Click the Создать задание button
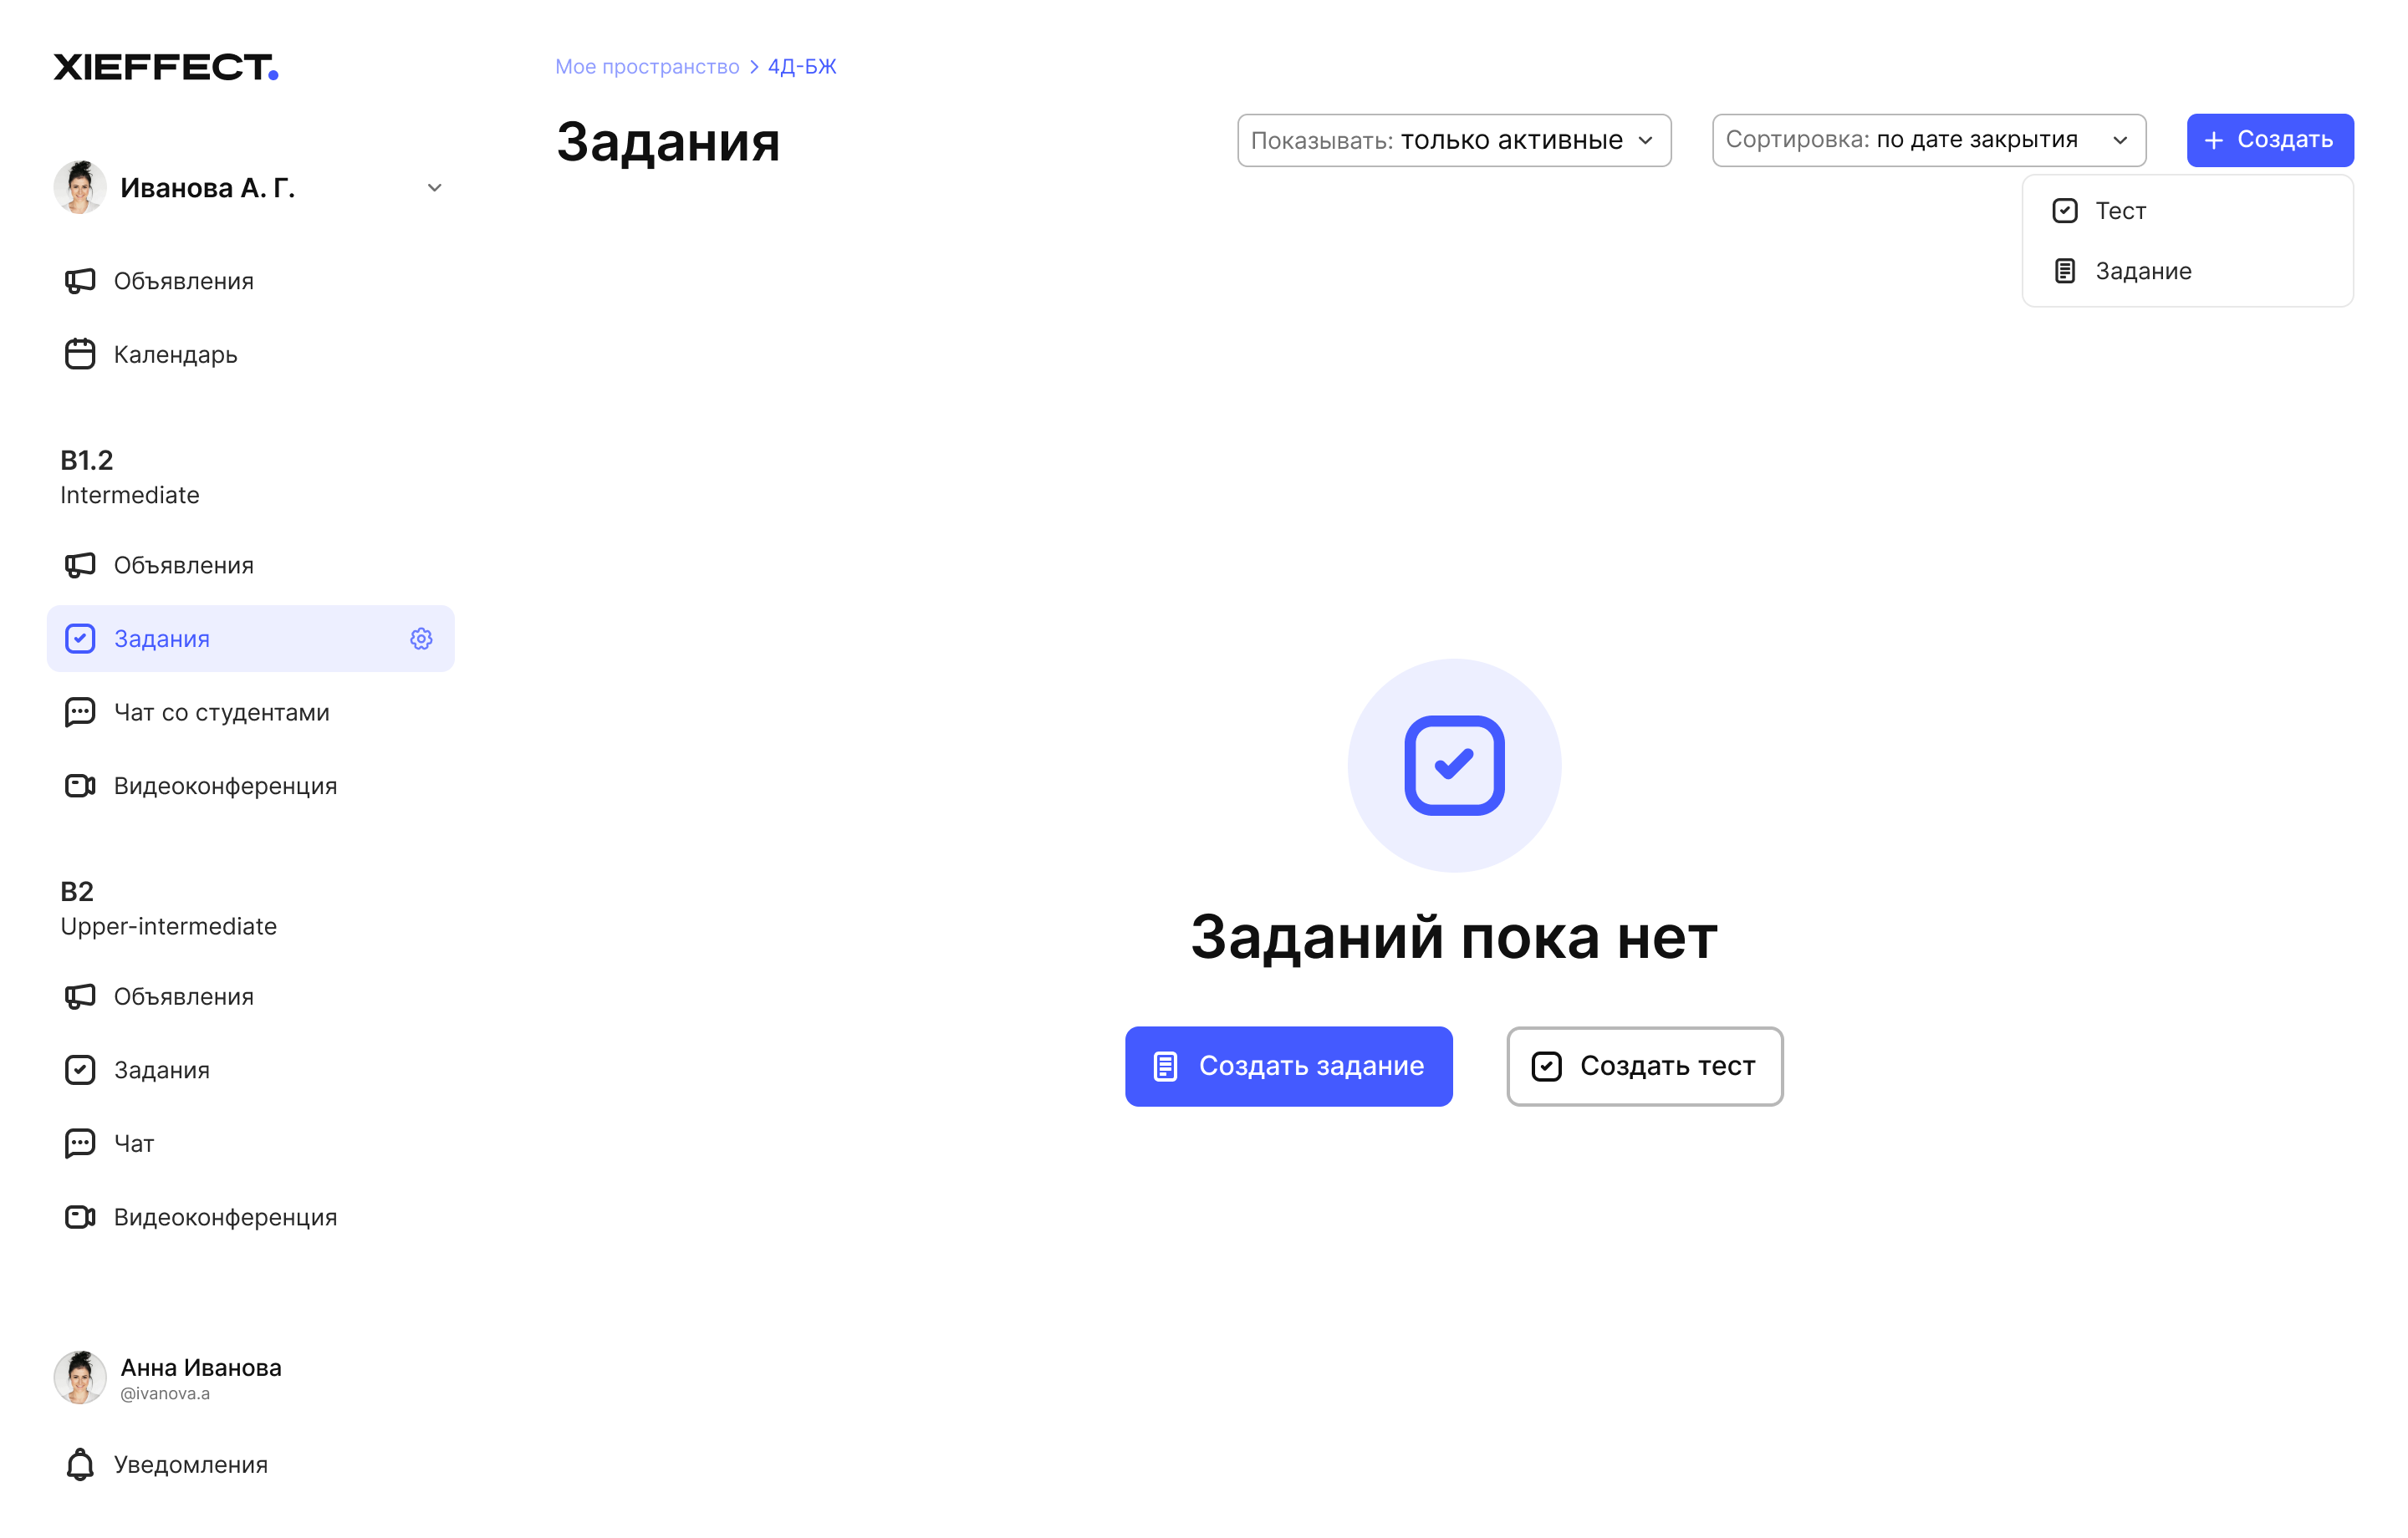The height and width of the screenshot is (1538, 2408). (x=1289, y=1066)
